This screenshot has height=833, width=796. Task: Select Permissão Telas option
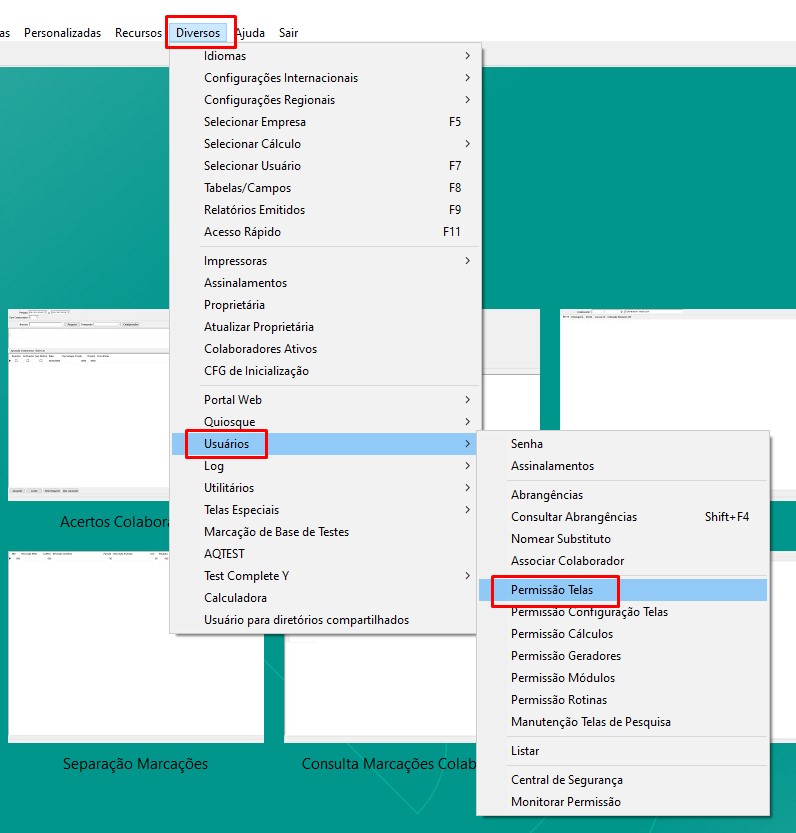point(551,590)
